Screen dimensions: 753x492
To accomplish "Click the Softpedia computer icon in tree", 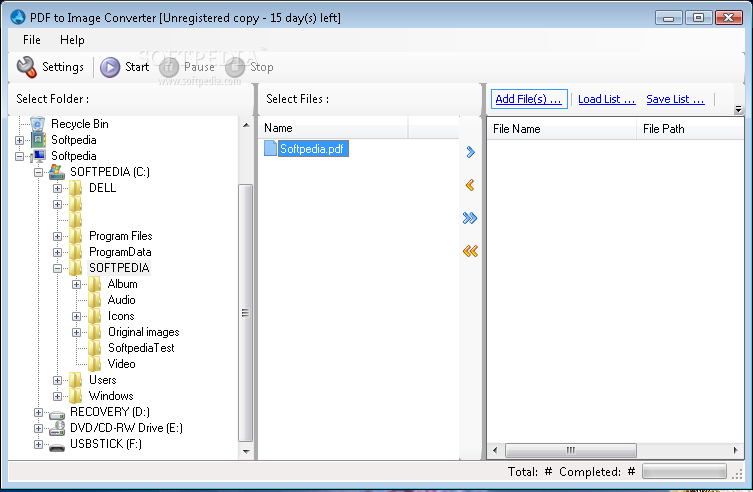I will (x=37, y=156).
